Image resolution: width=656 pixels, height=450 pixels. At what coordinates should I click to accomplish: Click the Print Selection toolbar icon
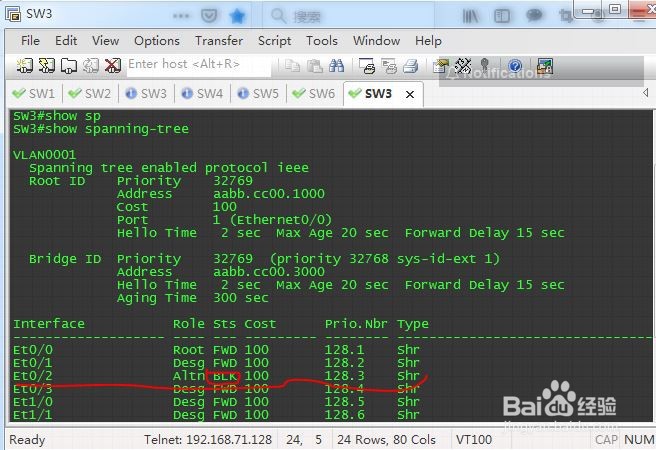[389, 66]
